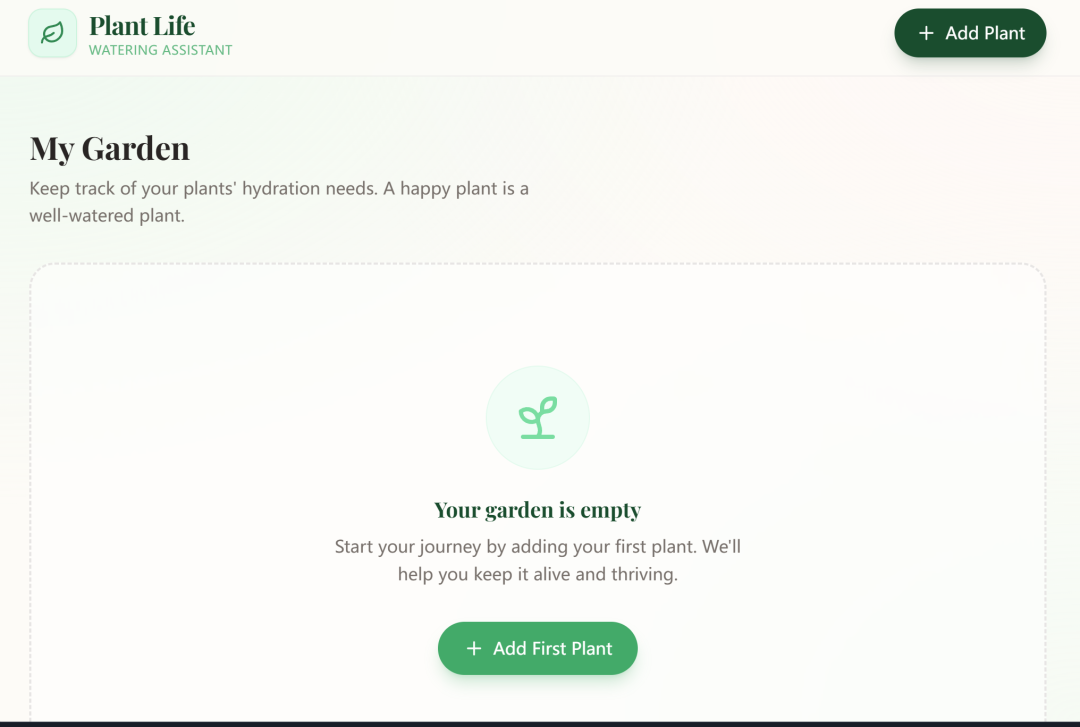Click the plus icon in Add First Plant
Screen dimensions: 1080x727
coord(474,648)
